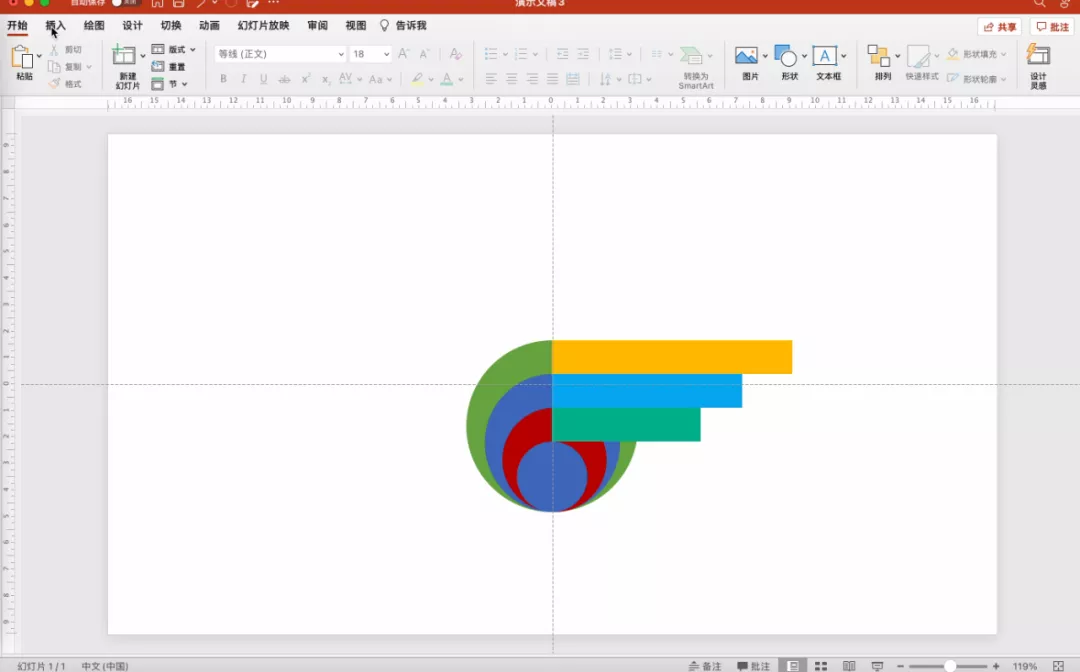Screen dimensions: 1080x672
Task: Insert a Text Box (文本框)
Action: click(824, 56)
